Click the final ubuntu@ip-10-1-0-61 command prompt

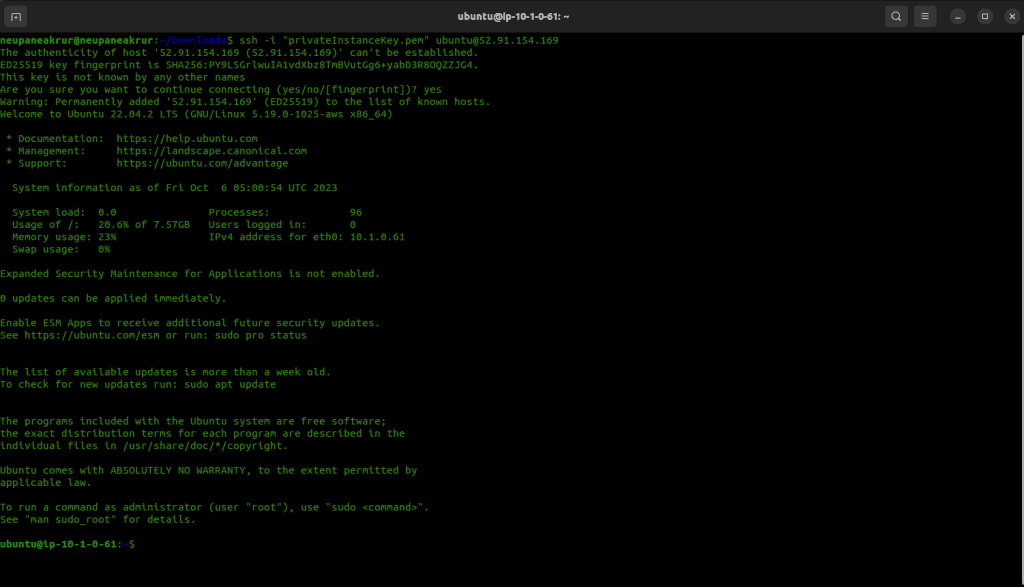pyautogui.click(x=66, y=544)
